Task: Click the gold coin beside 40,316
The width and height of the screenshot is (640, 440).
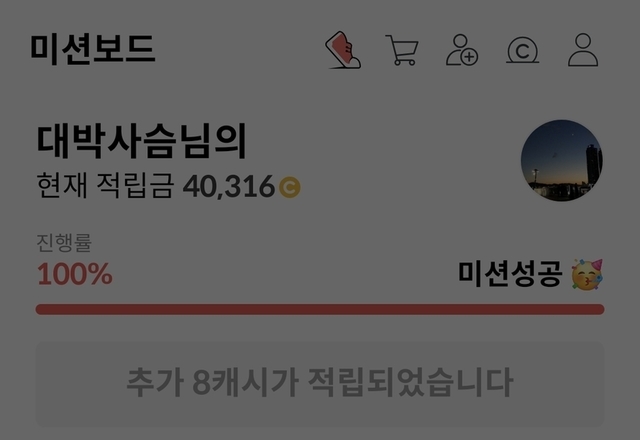Action: point(290,187)
